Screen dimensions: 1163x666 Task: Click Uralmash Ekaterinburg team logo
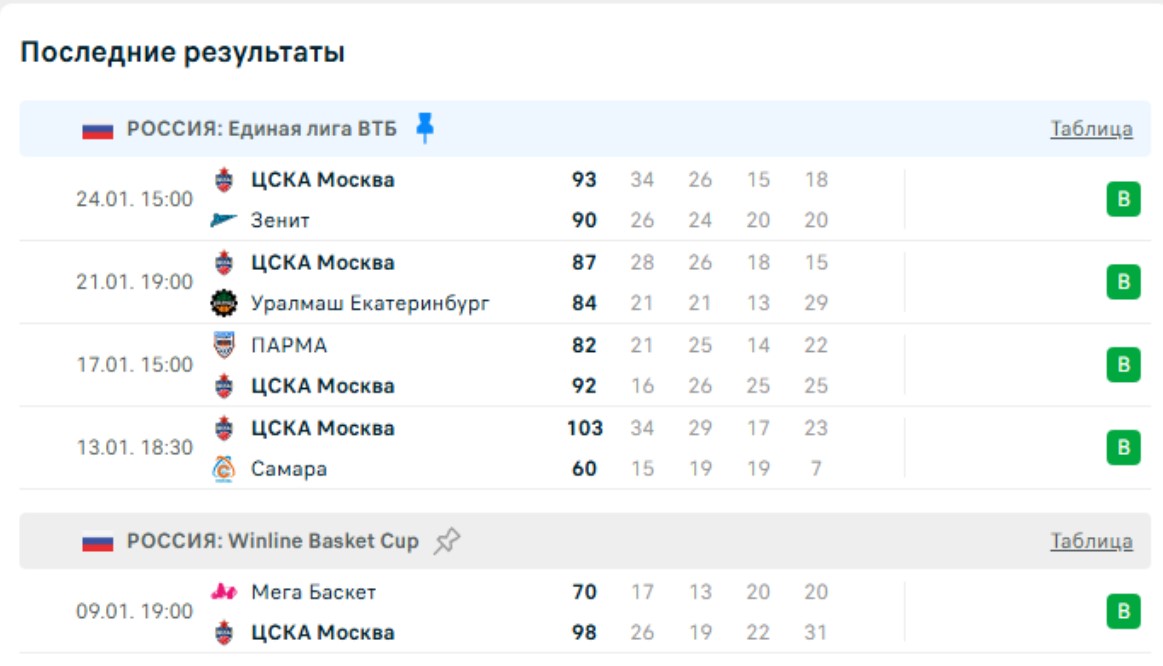click(x=223, y=302)
